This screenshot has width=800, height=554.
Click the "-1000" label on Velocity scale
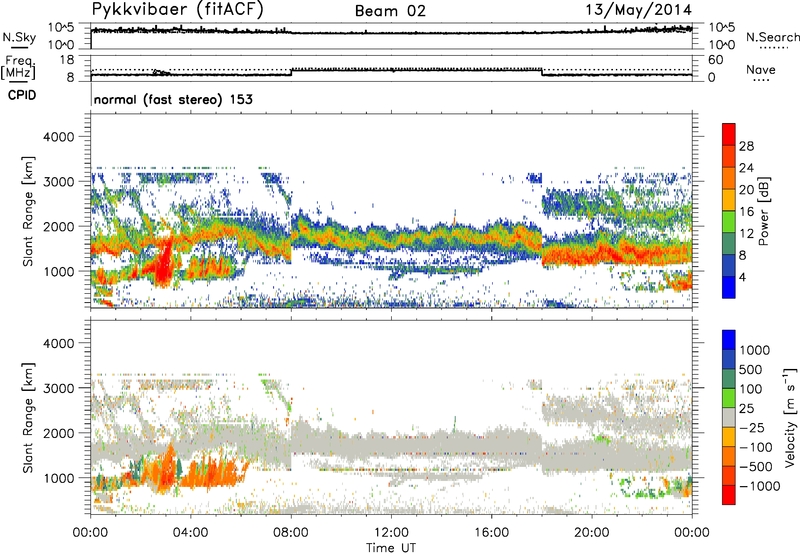point(760,486)
